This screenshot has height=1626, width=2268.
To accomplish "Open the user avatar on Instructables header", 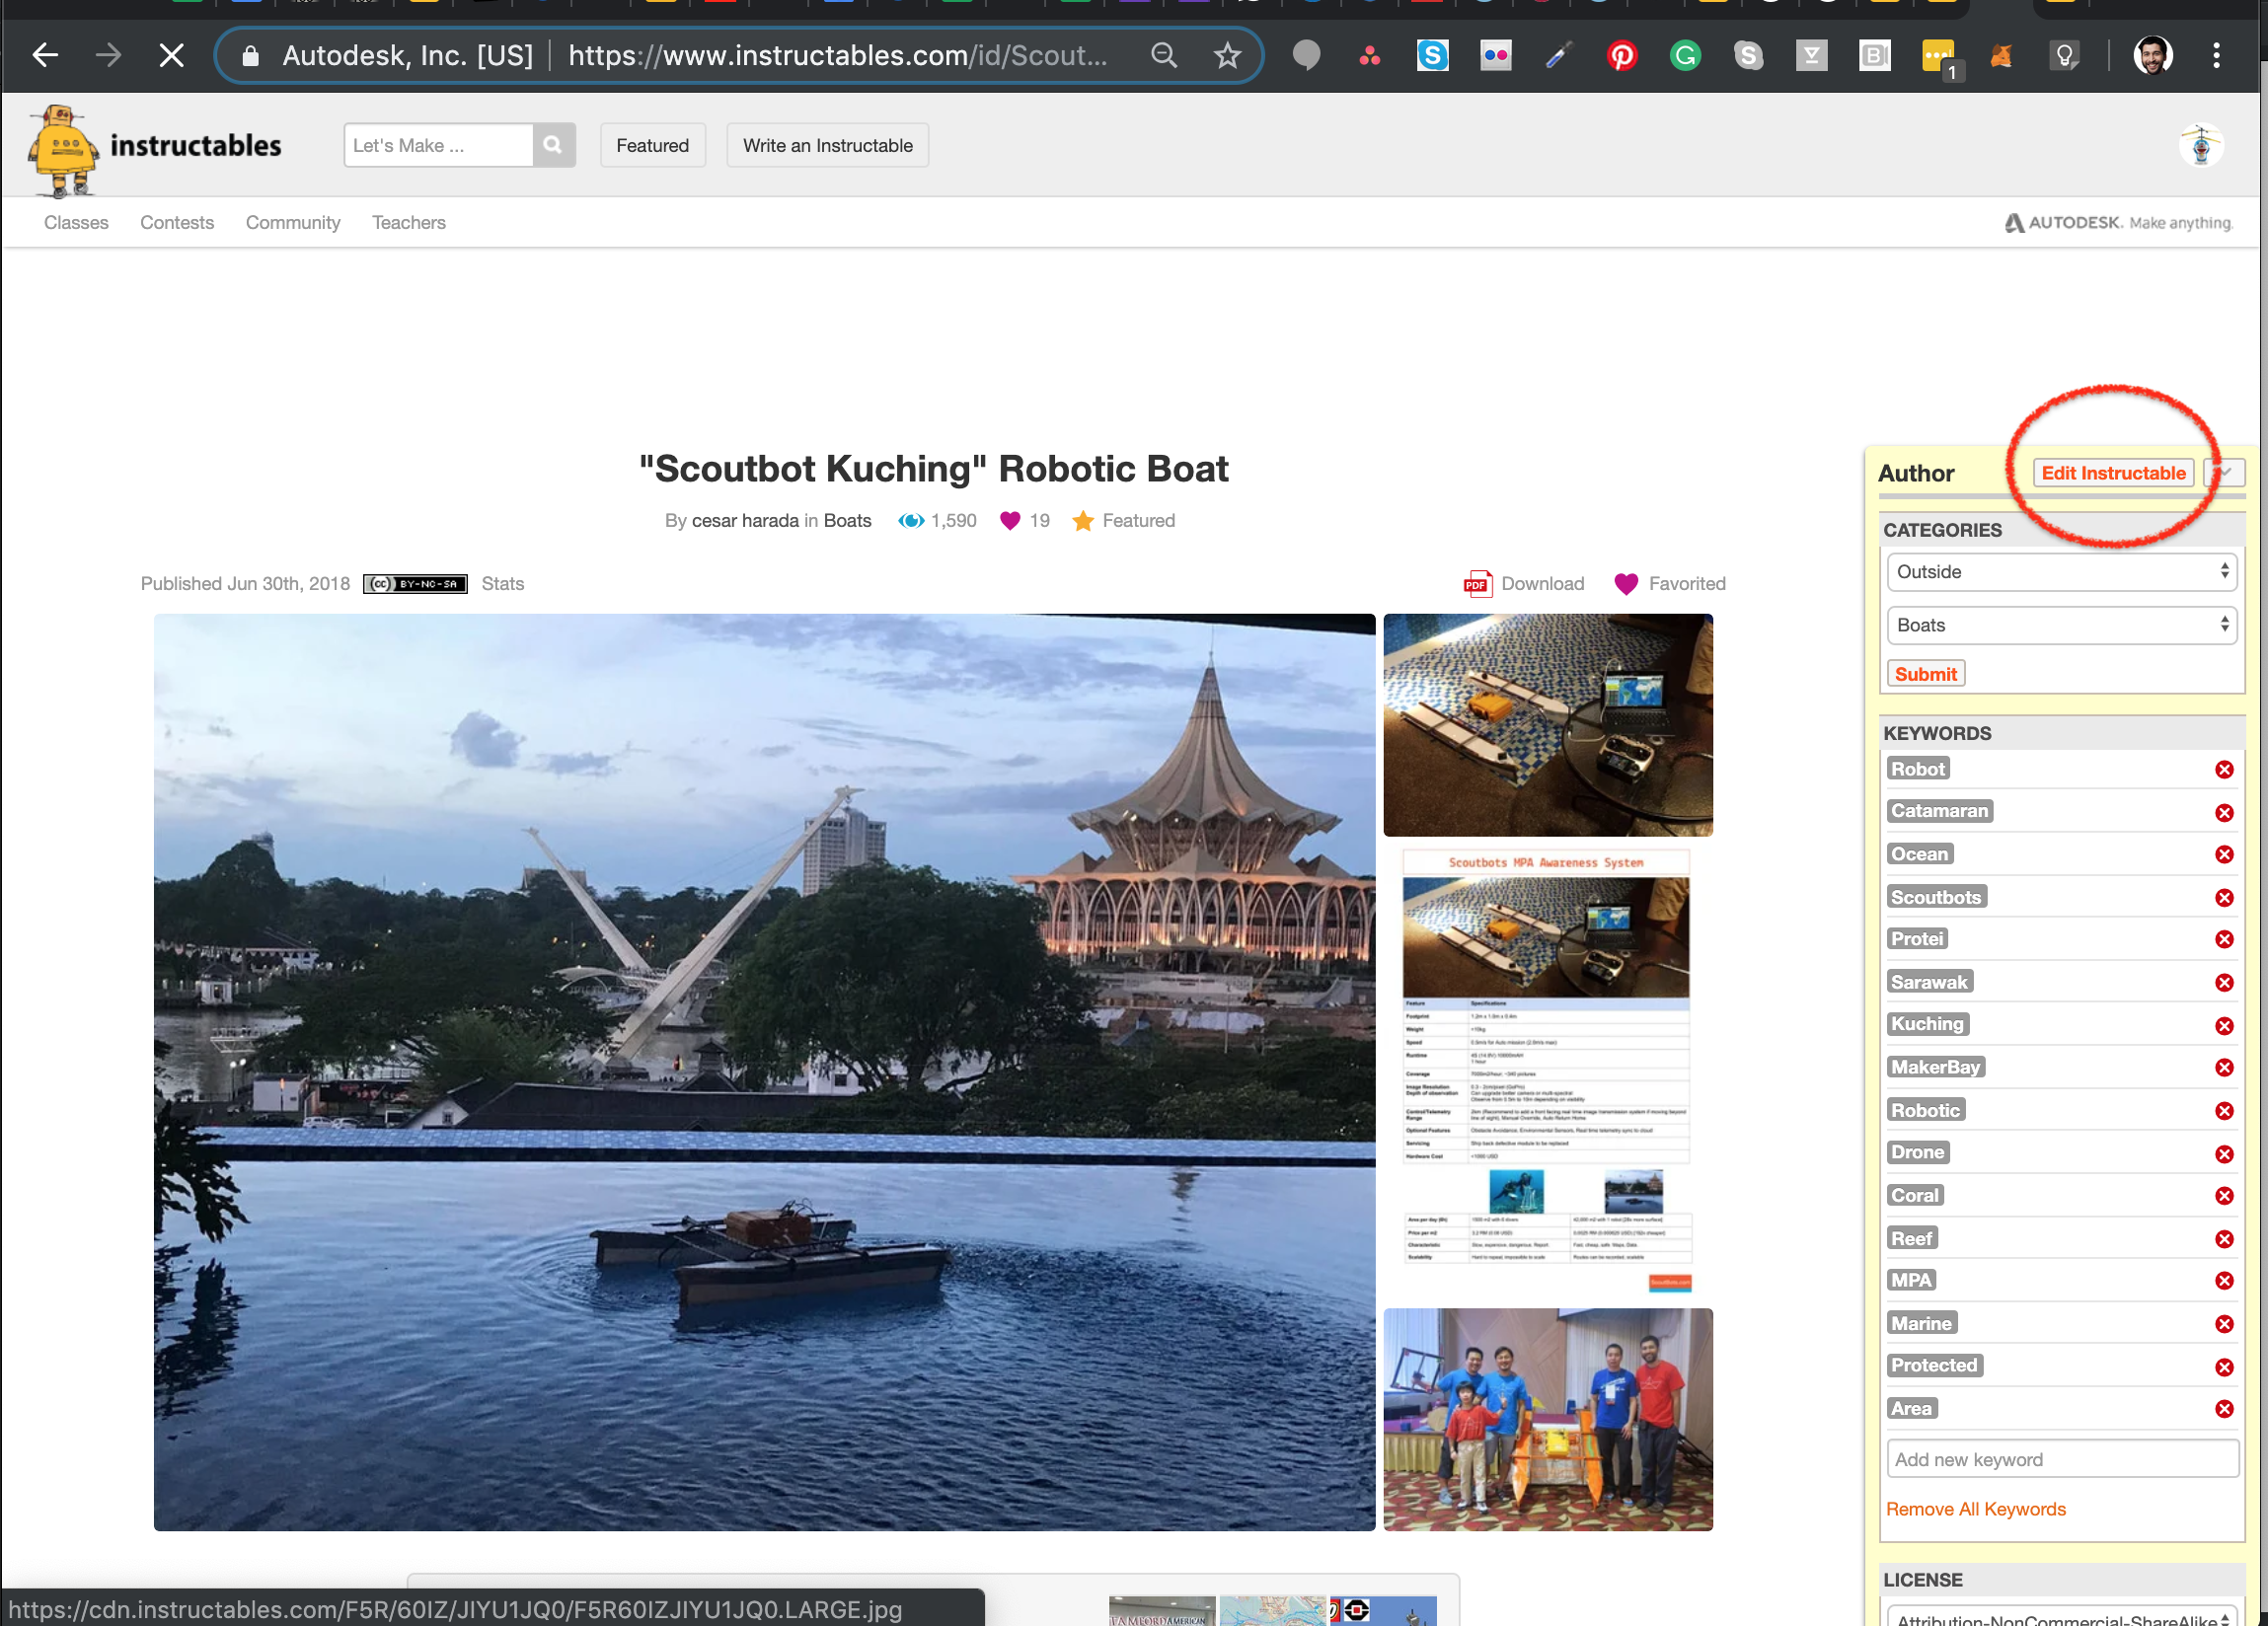I will coord(2200,145).
